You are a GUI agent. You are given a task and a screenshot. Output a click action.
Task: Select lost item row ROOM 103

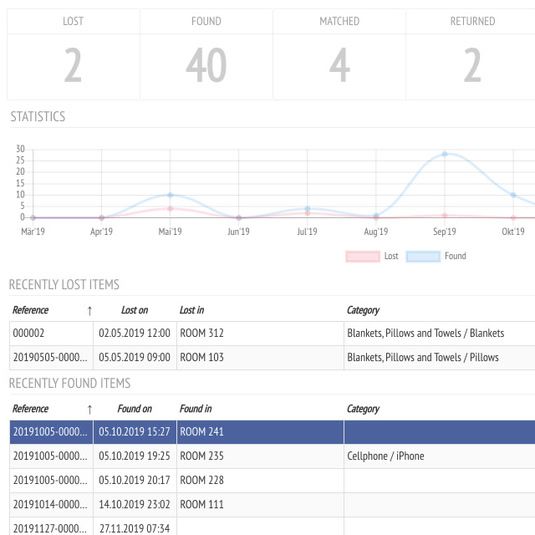click(x=272, y=358)
